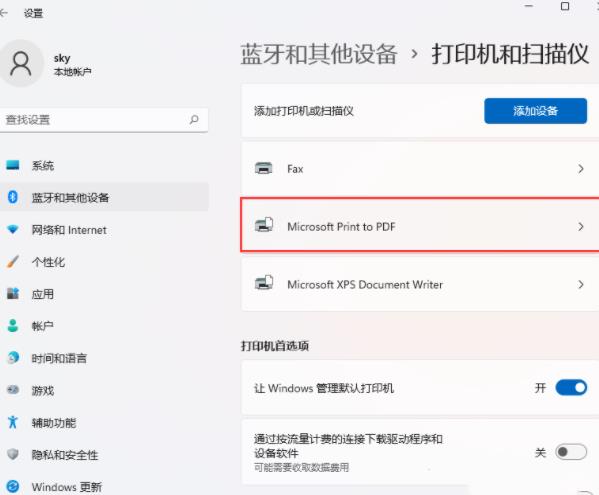Viewport: 599px width, 495px height.
Task: Open 帐户 settings category
Action: [x=104, y=326]
